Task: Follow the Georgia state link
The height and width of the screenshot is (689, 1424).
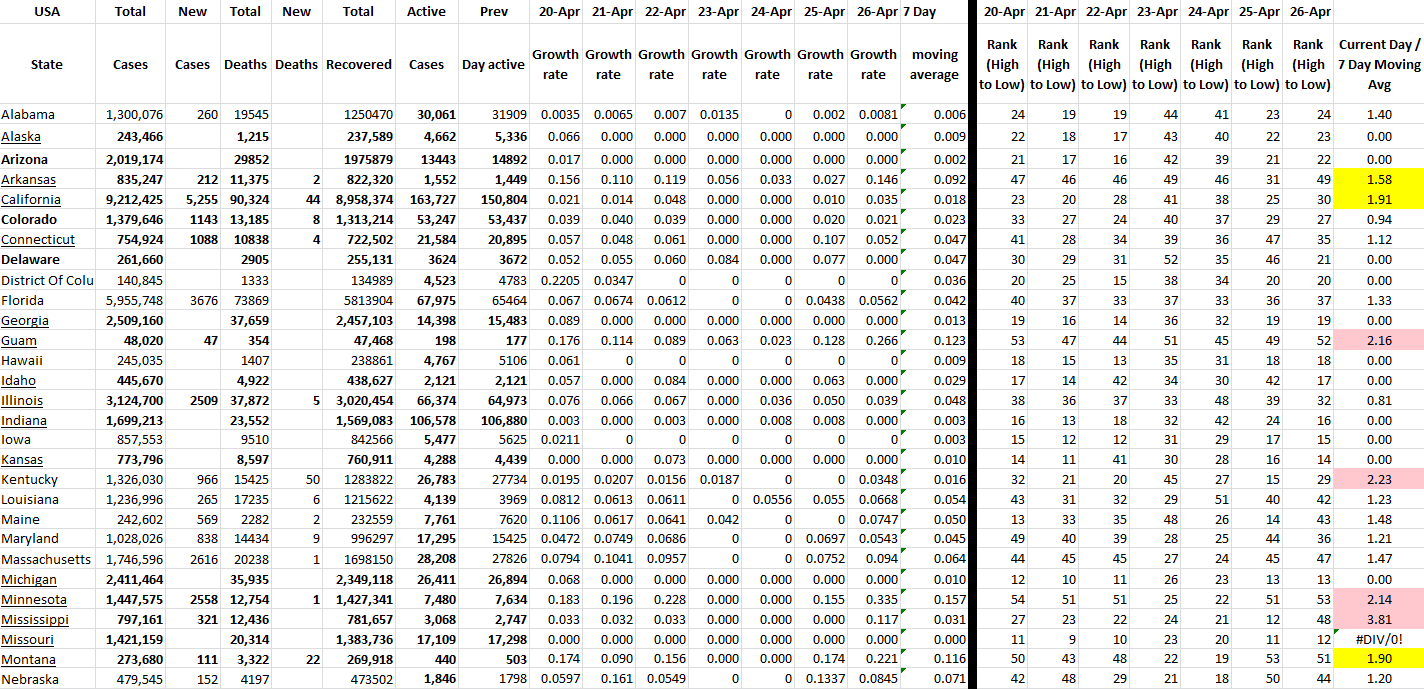Action: tap(25, 321)
